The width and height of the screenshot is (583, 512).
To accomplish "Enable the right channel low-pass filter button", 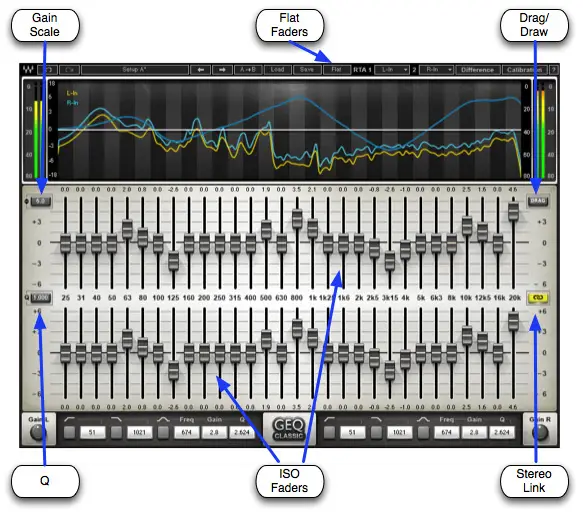I will click(x=376, y=432).
